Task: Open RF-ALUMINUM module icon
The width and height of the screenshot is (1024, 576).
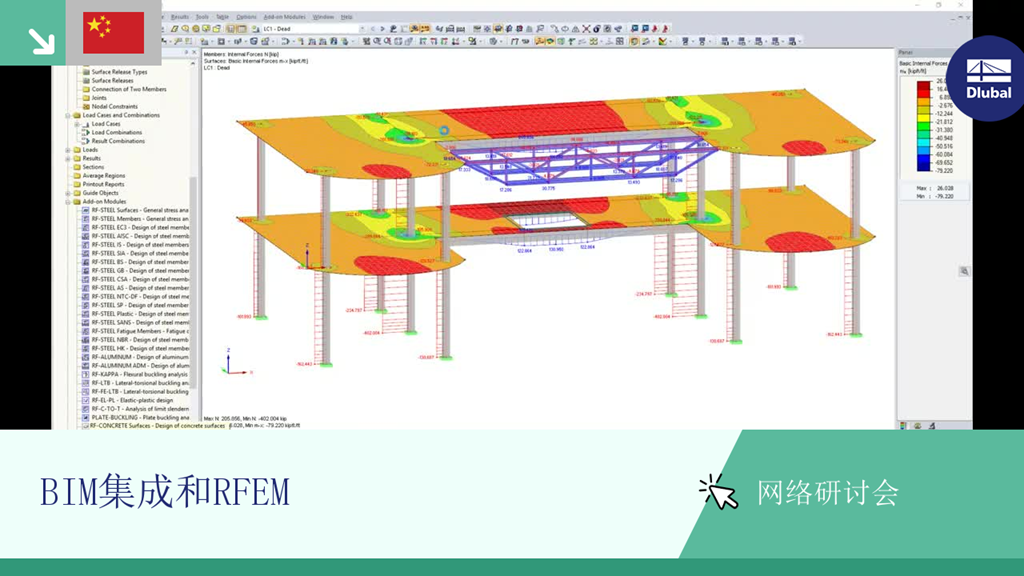Action: pyautogui.click(x=86, y=357)
